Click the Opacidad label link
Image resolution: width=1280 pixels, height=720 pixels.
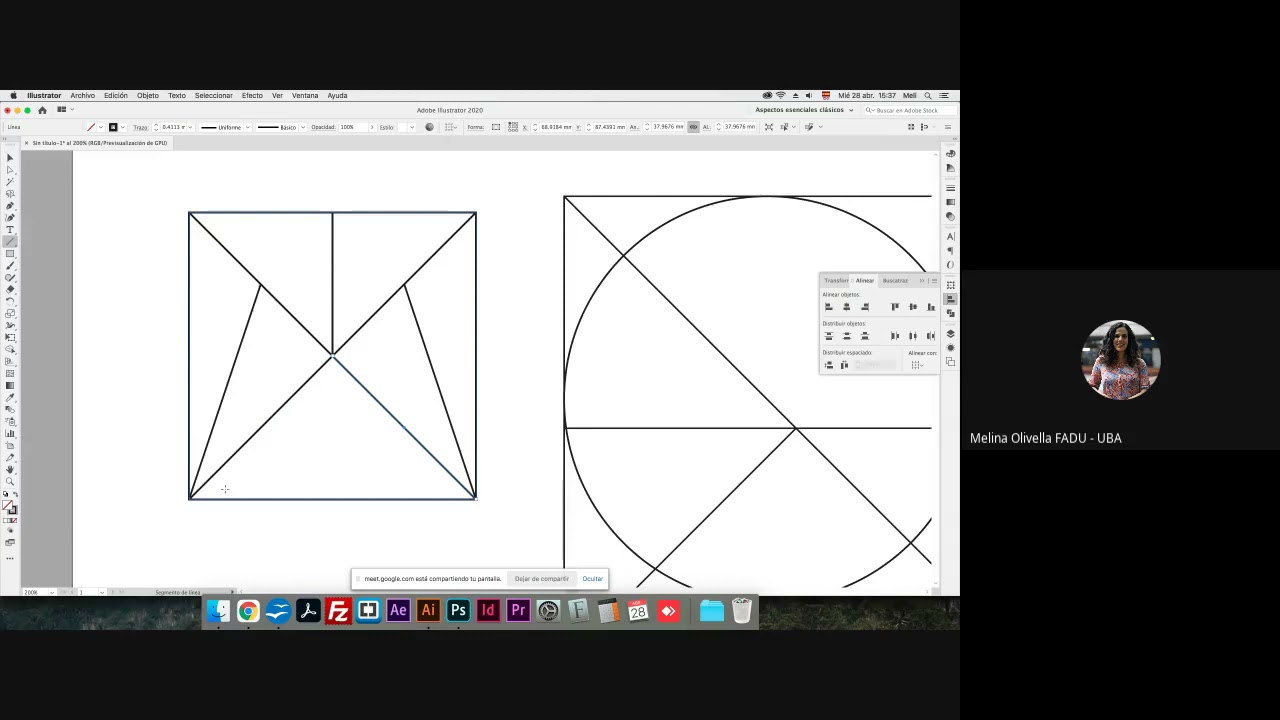pos(323,127)
